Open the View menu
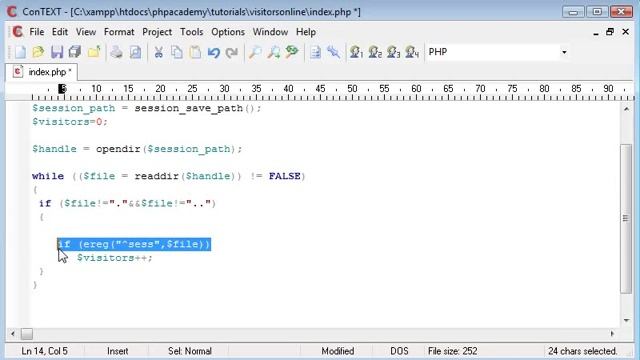The image size is (640, 360). (86, 32)
